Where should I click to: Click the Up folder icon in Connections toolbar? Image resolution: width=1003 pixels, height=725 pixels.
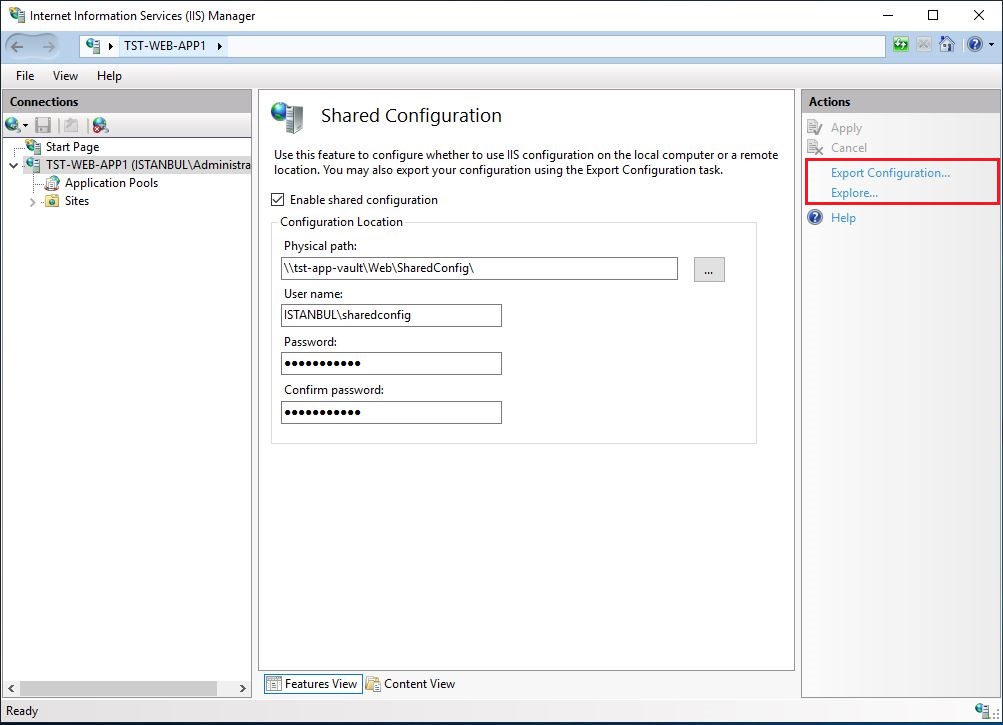[71, 125]
